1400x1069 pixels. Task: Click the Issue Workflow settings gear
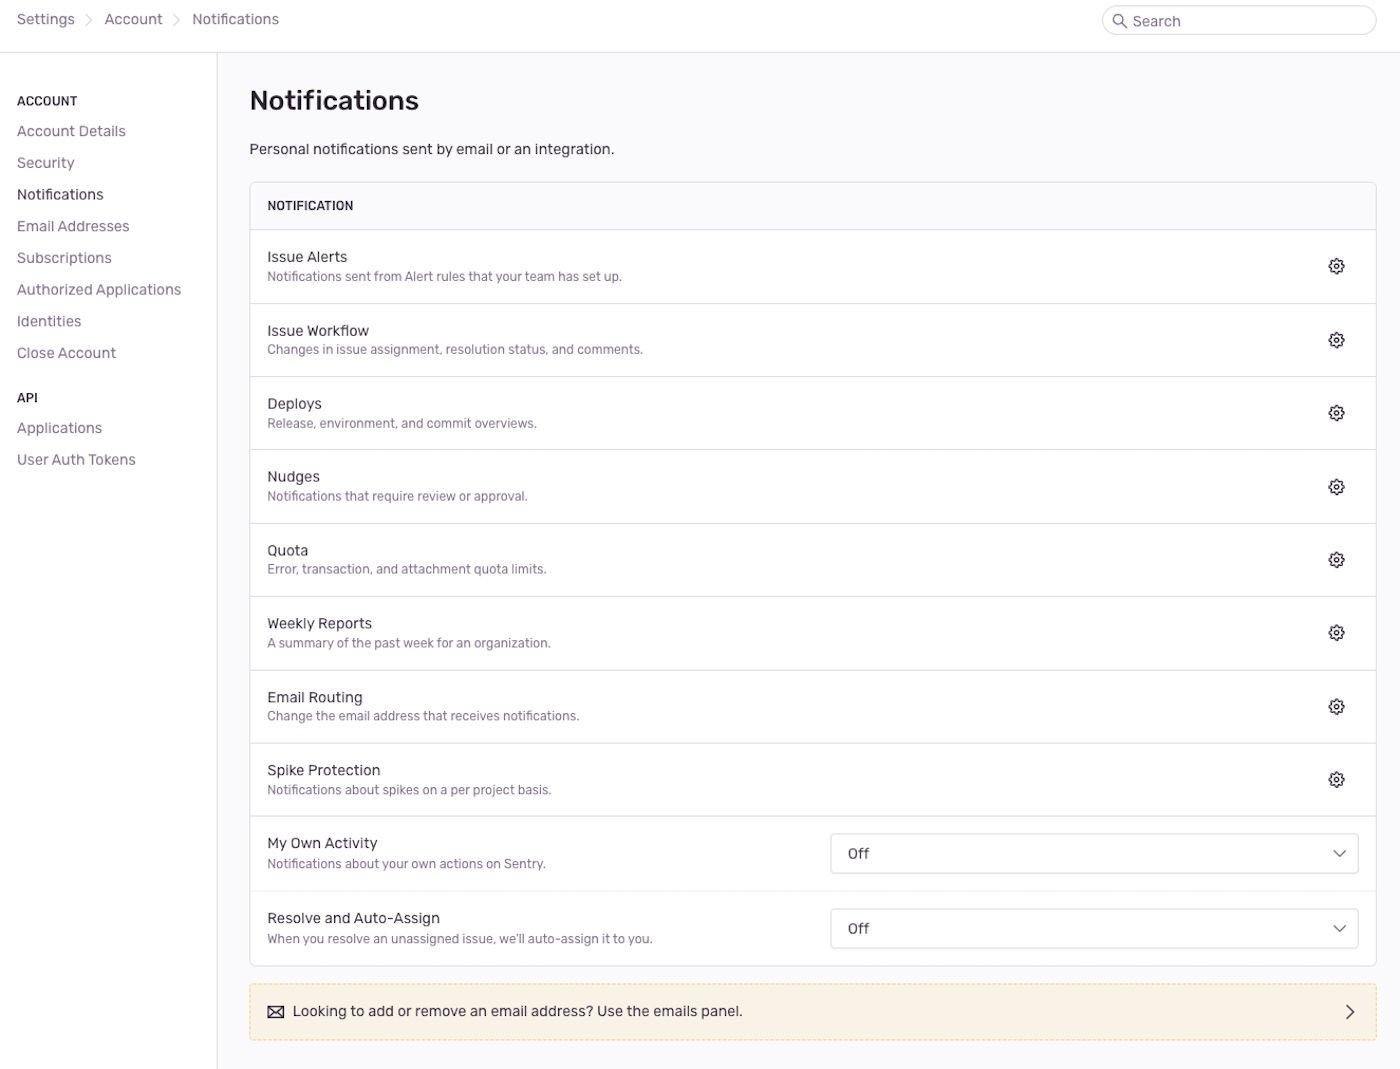1336,339
